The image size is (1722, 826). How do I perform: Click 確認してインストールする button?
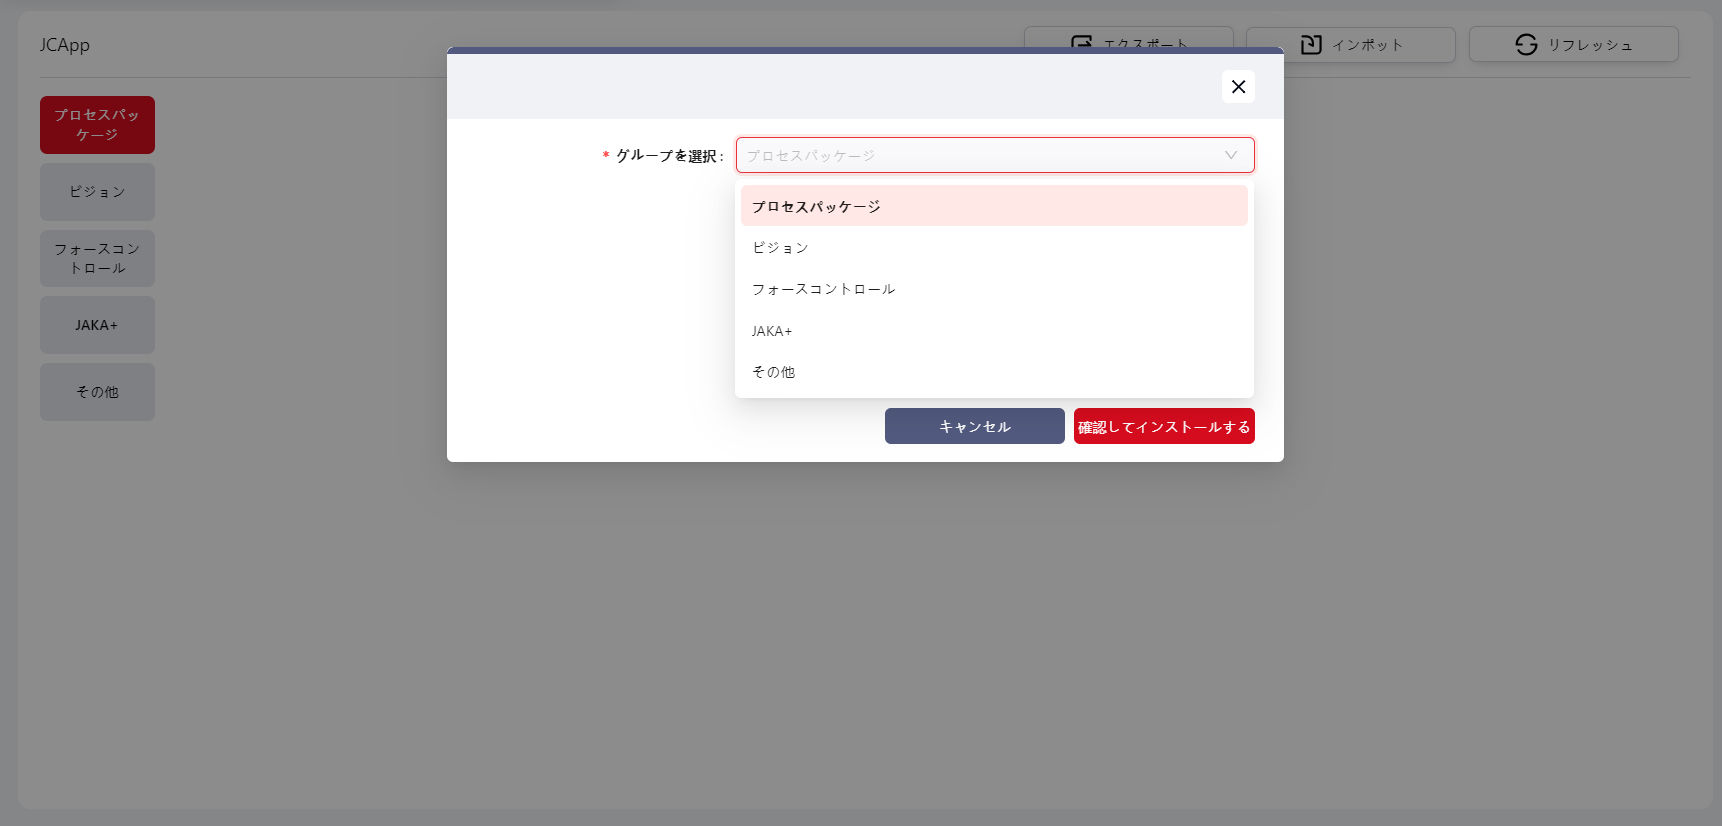(1164, 426)
